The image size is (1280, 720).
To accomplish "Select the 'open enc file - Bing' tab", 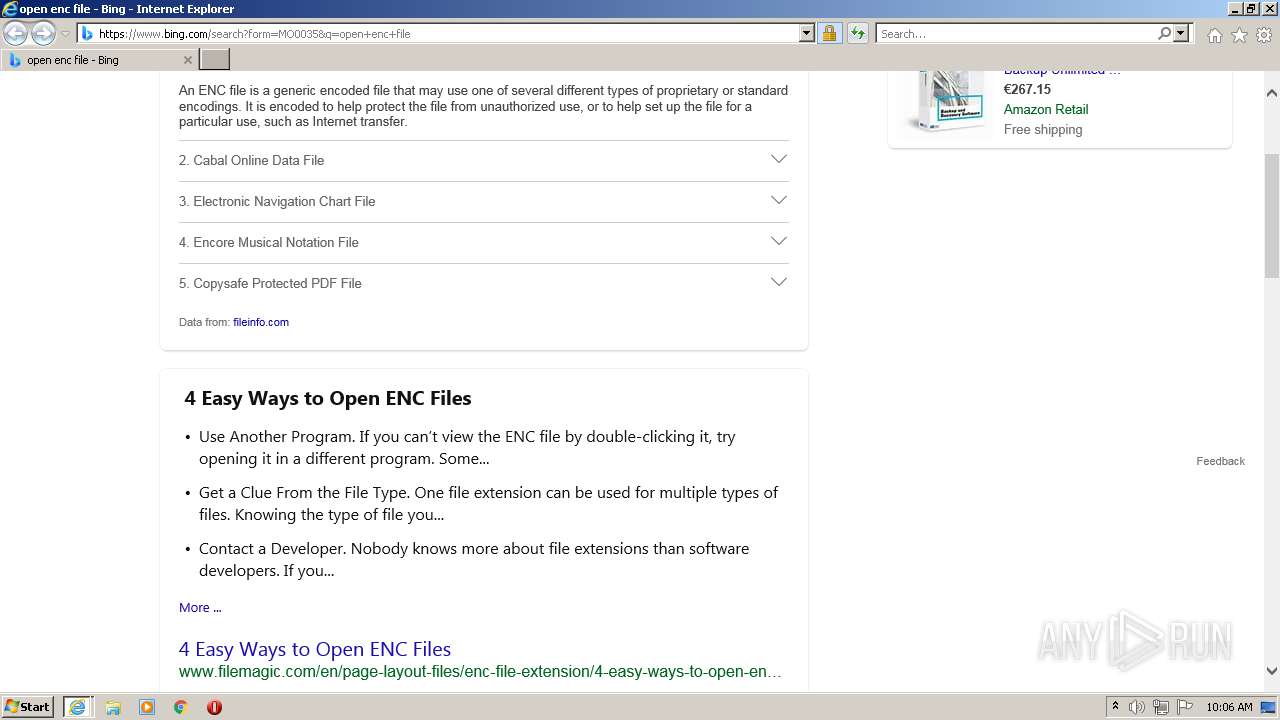I will click(100, 60).
